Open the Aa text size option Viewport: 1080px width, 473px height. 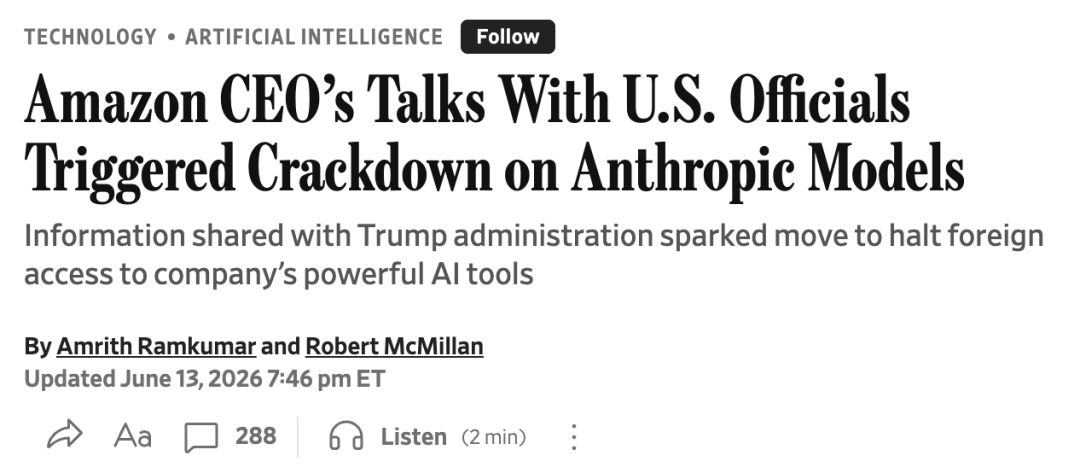pyautogui.click(x=132, y=436)
